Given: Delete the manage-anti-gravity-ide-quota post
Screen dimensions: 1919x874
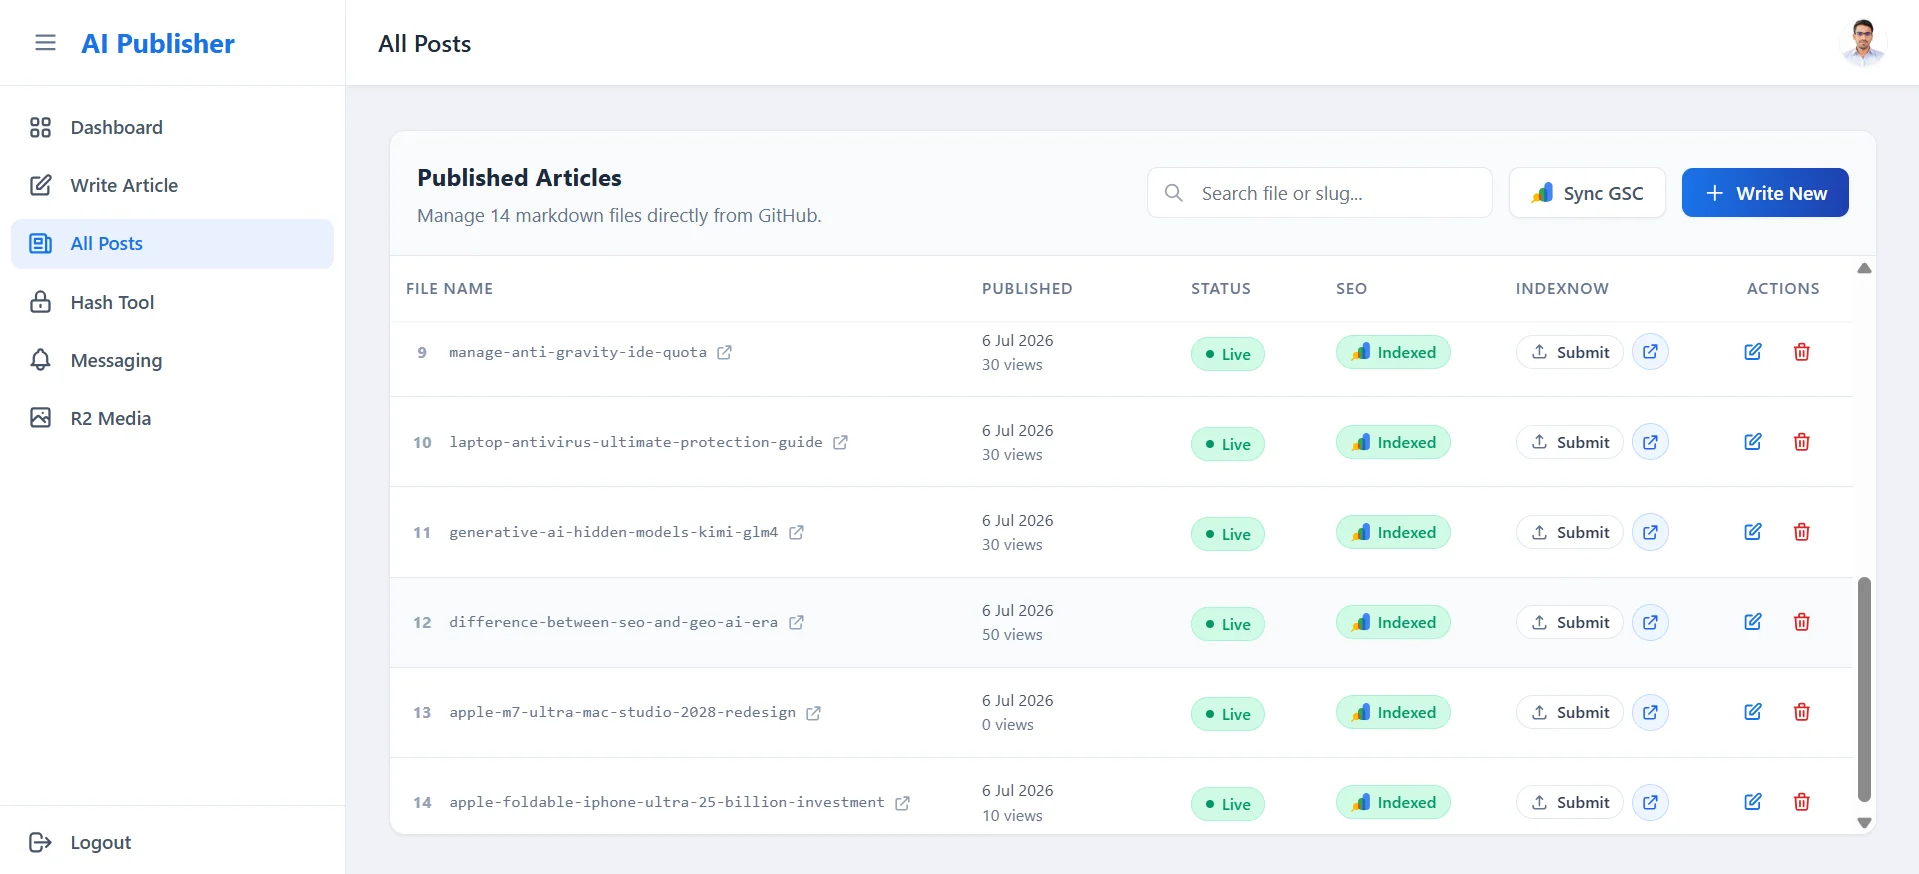Looking at the screenshot, I should [x=1802, y=352].
